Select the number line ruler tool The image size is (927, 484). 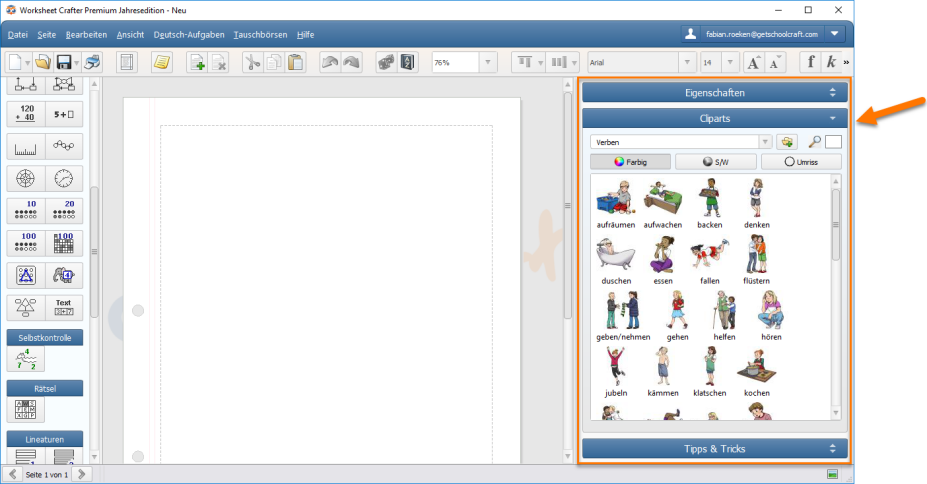pyautogui.click(x=27, y=147)
